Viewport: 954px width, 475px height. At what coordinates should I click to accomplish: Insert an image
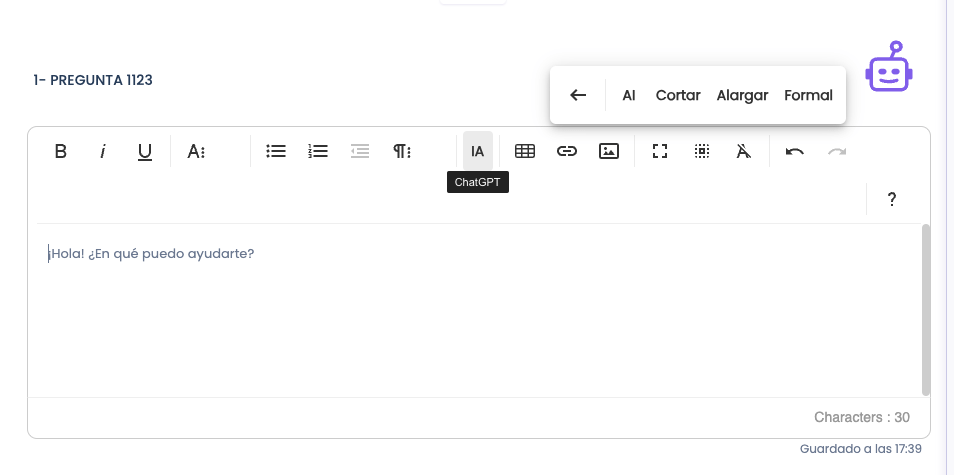tap(608, 151)
